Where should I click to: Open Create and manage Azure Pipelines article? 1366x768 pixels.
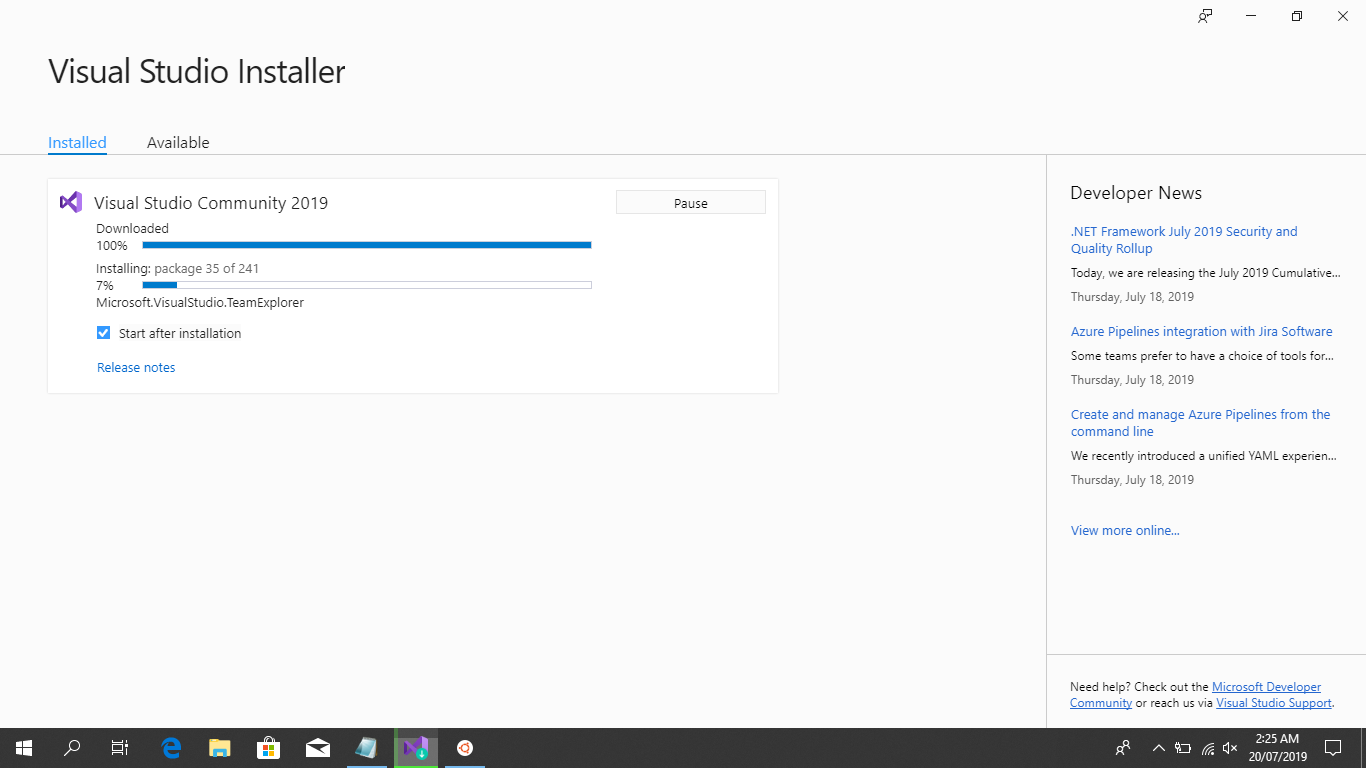pos(1201,423)
